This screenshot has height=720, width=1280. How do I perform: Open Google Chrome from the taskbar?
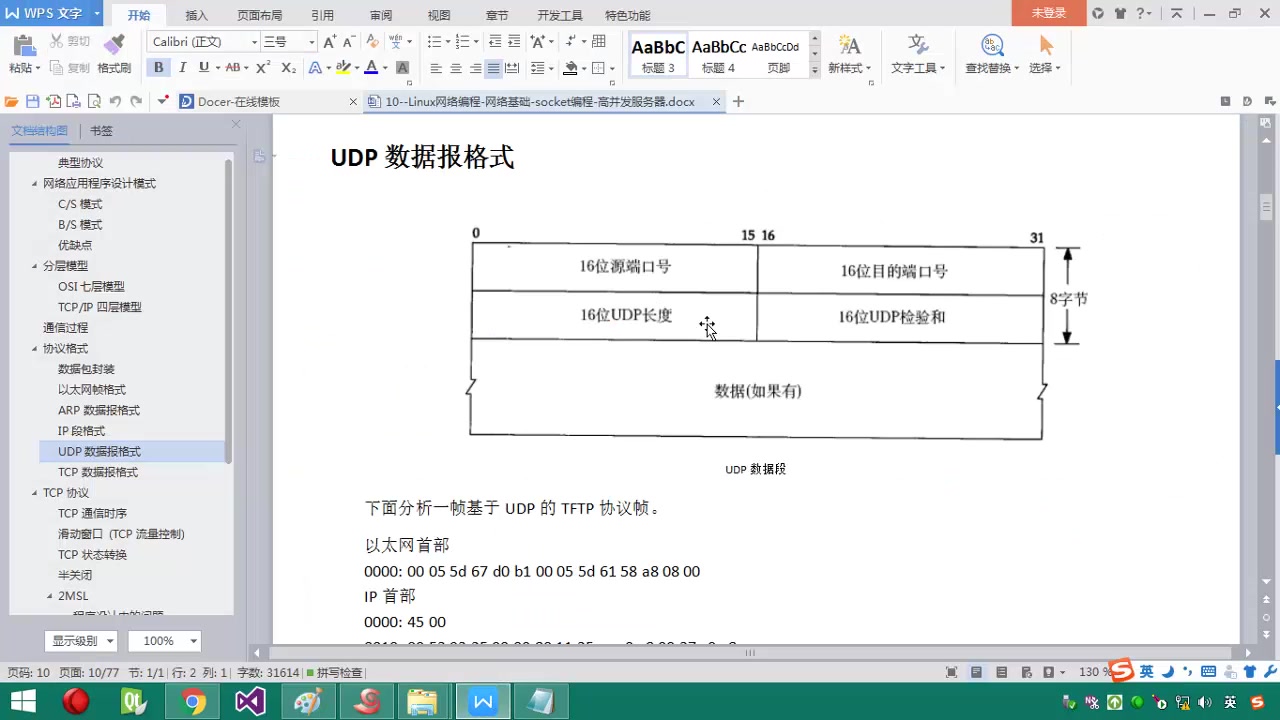click(x=193, y=701)
